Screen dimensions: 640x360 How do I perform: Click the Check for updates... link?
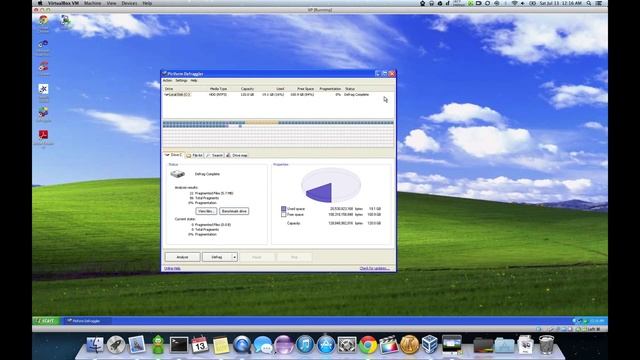click(x=374, y=268)
